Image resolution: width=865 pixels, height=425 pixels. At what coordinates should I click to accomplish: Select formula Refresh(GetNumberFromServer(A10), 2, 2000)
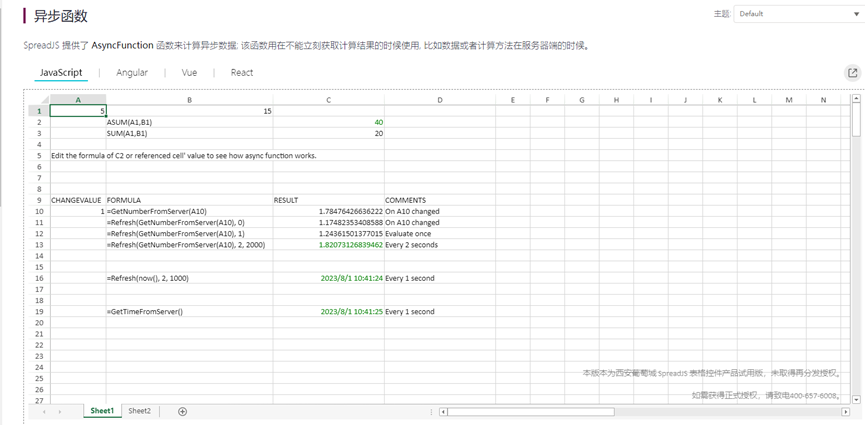point(189,245)
